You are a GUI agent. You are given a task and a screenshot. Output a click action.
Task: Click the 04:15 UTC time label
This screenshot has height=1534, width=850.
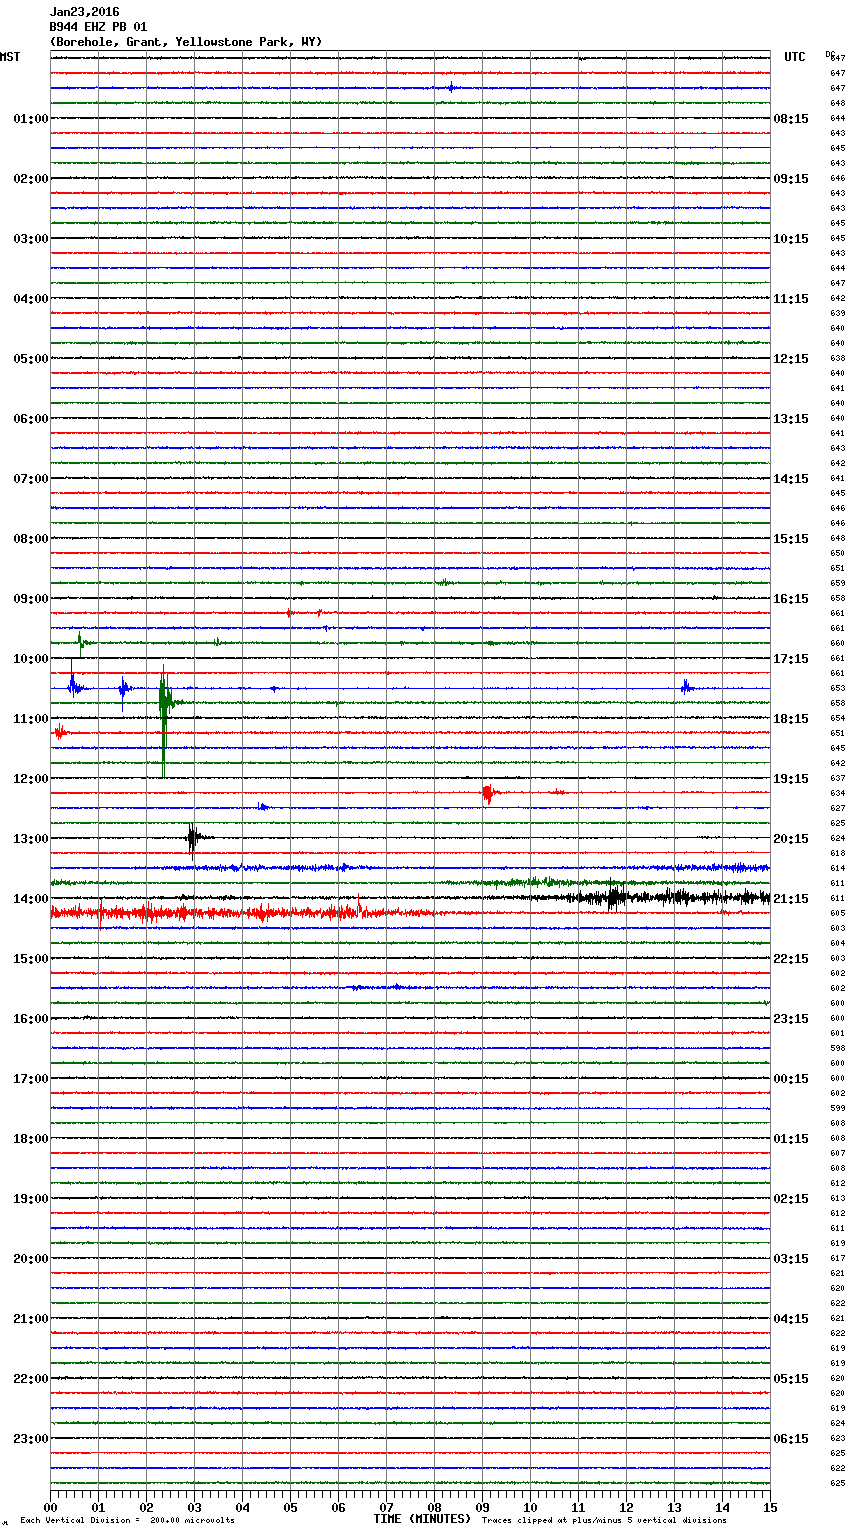point(791,1319)
